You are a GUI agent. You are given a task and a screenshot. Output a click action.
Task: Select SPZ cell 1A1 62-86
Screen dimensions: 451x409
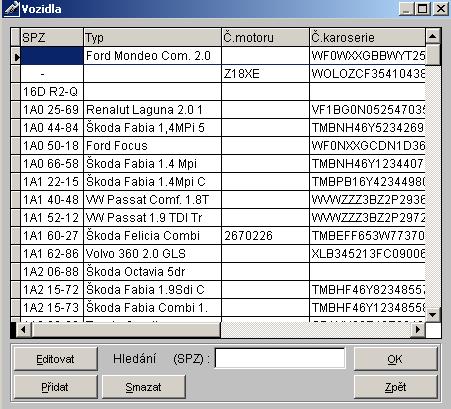tap(52, 254)
